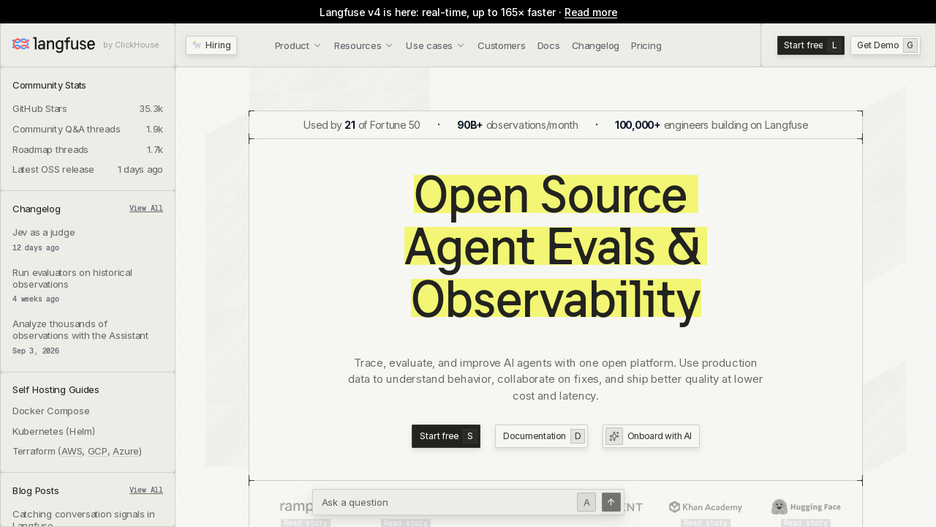Click the by ClickHouse label
Viewport: 936px width, 527px height.
coord(131,45)
